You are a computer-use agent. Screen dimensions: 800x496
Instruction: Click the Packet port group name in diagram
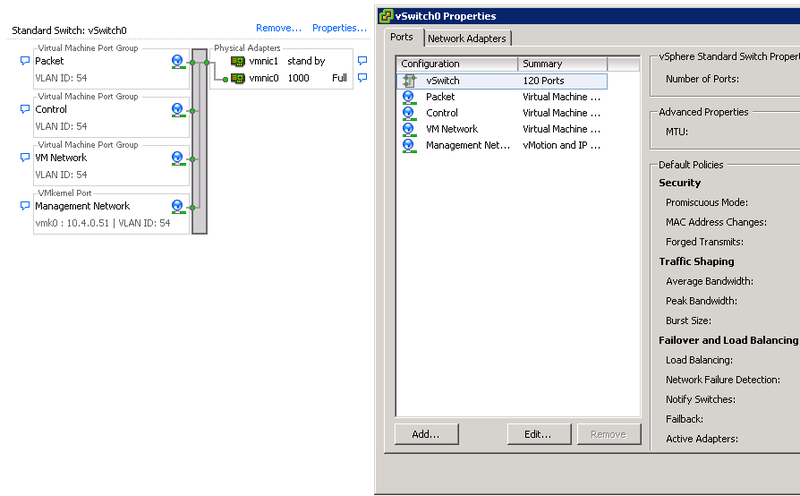[x=49, y=61]
